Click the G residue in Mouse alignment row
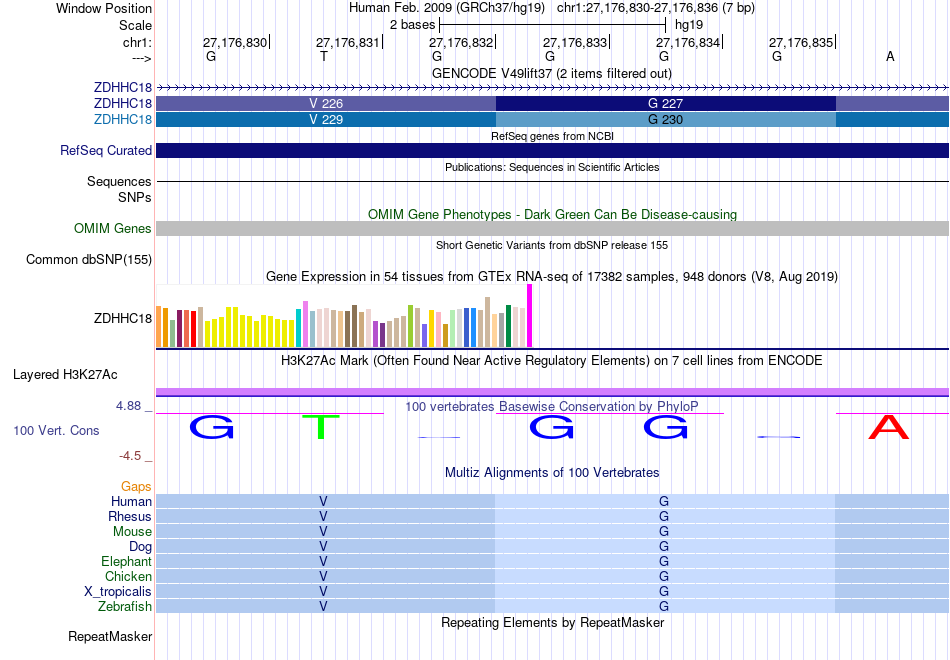The image size is (950, 660). (x=664, y=532)
